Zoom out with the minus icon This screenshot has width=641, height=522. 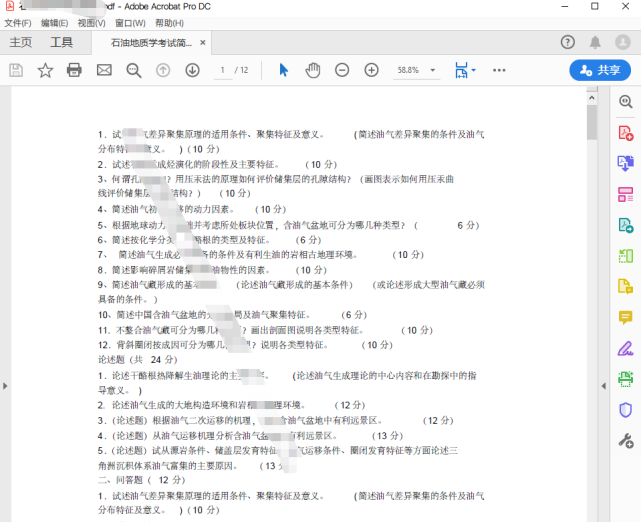pyautogui.click(x=342, y=70)
